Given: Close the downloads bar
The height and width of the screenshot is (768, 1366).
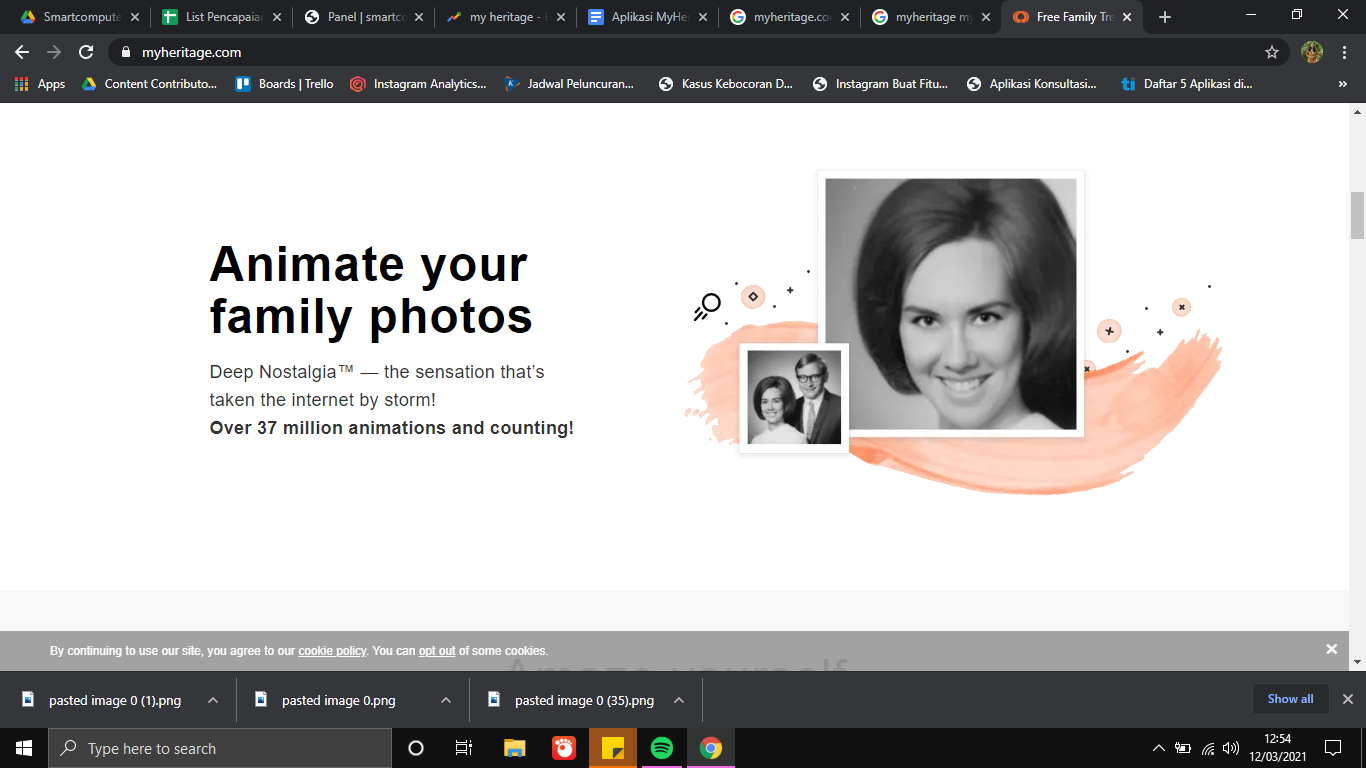Looking at the screenshot, I should coord(1347,699).
